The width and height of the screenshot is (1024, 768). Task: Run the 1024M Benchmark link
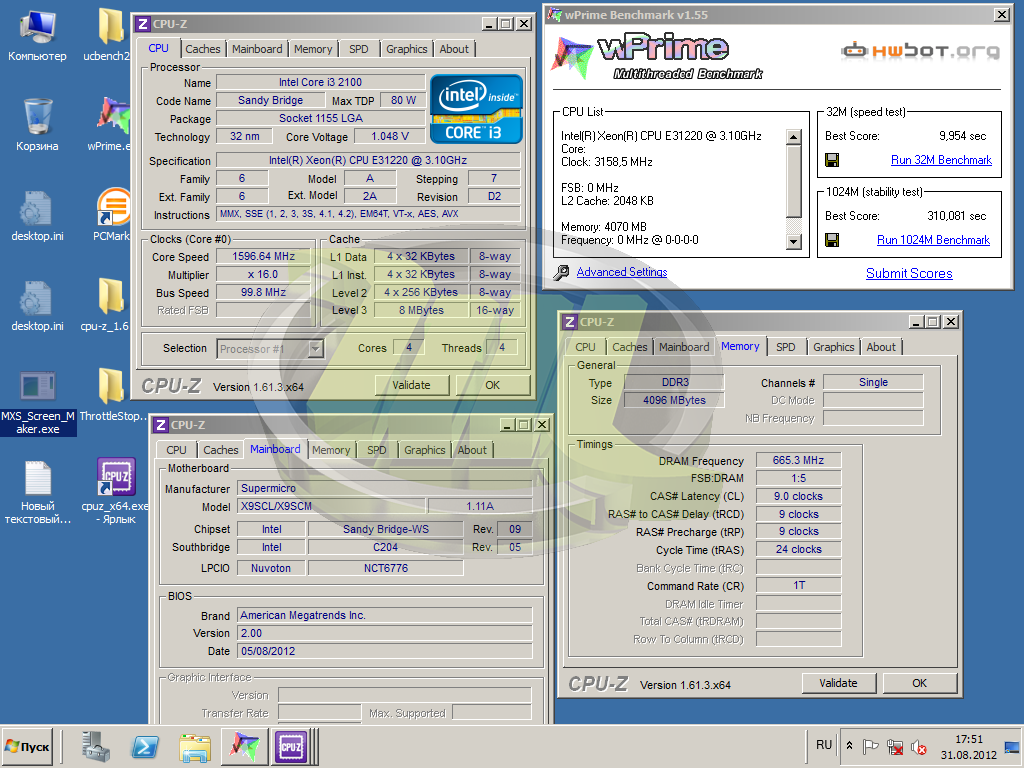tap(933, 240)
